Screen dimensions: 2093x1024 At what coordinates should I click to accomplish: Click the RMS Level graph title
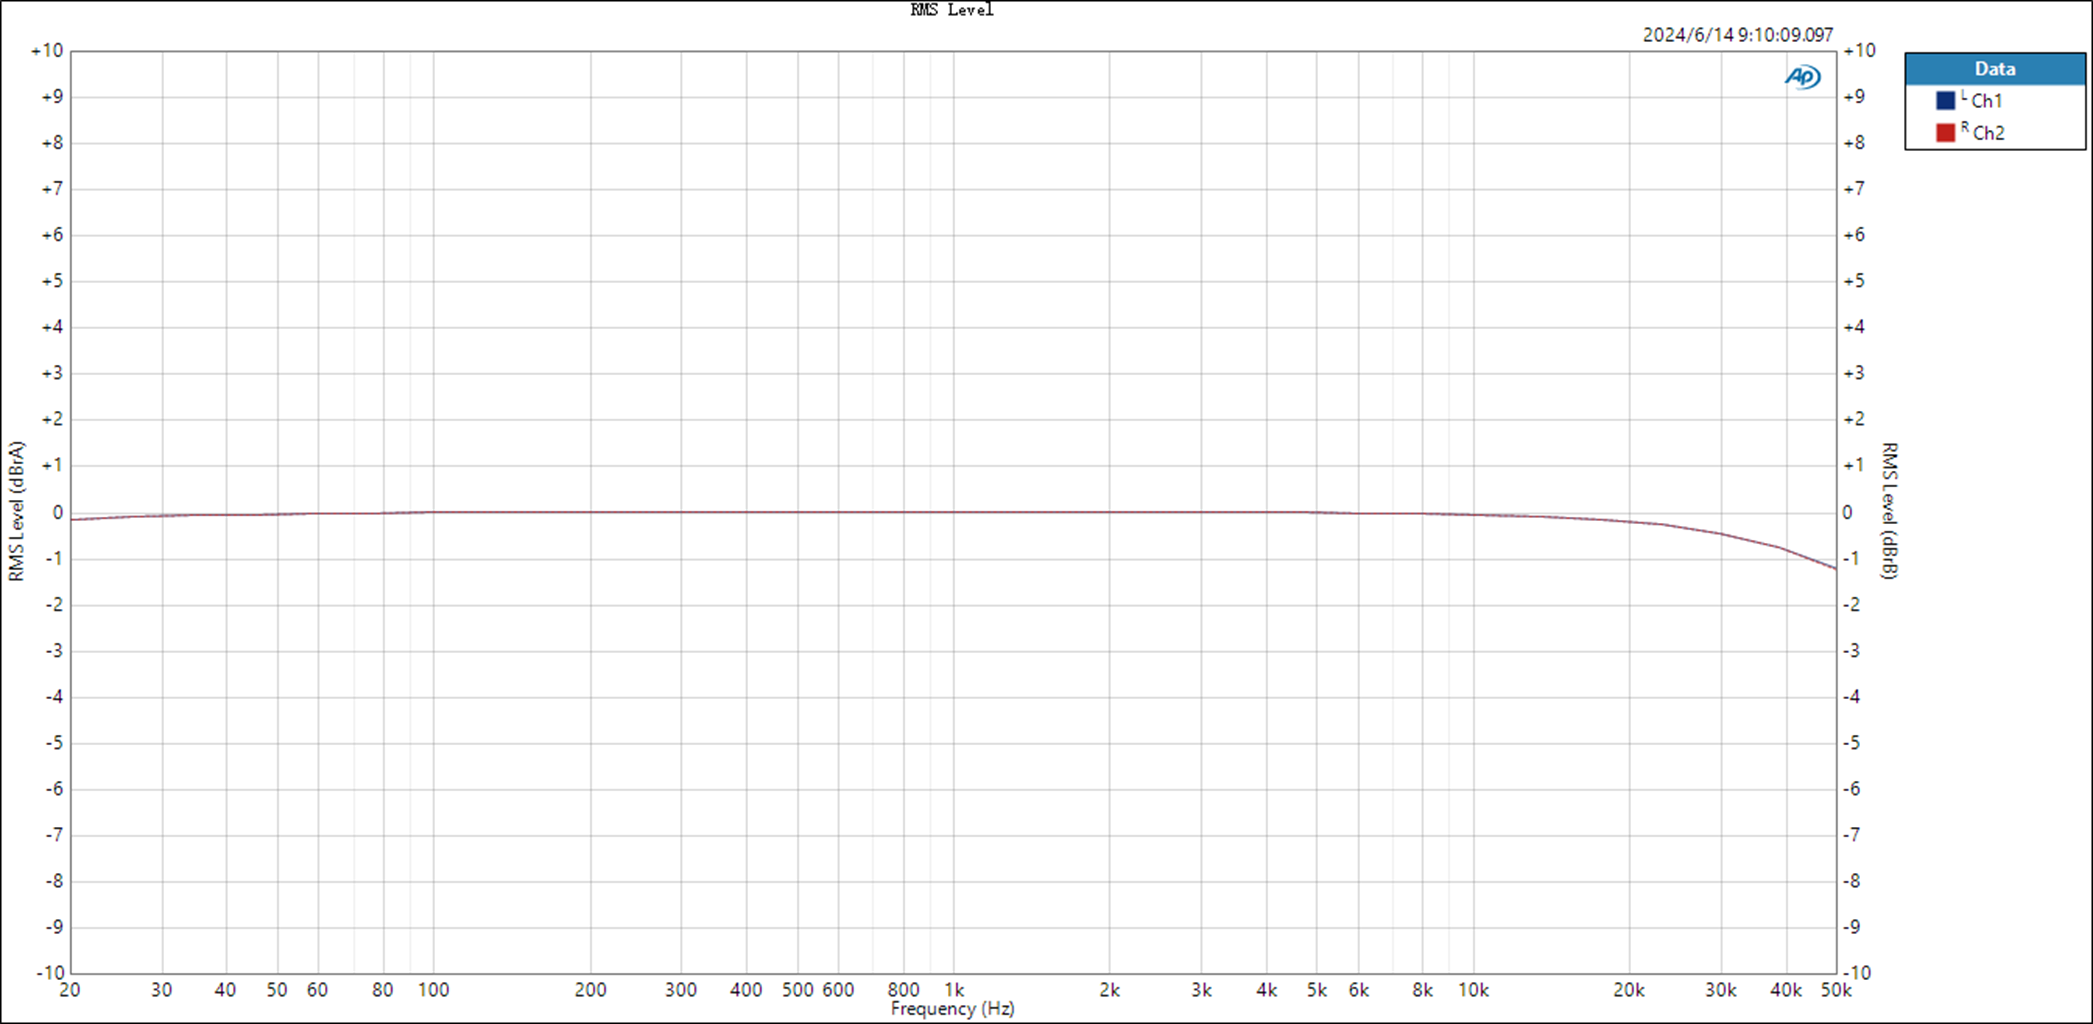pyautogui.click(x=950, y=9)
